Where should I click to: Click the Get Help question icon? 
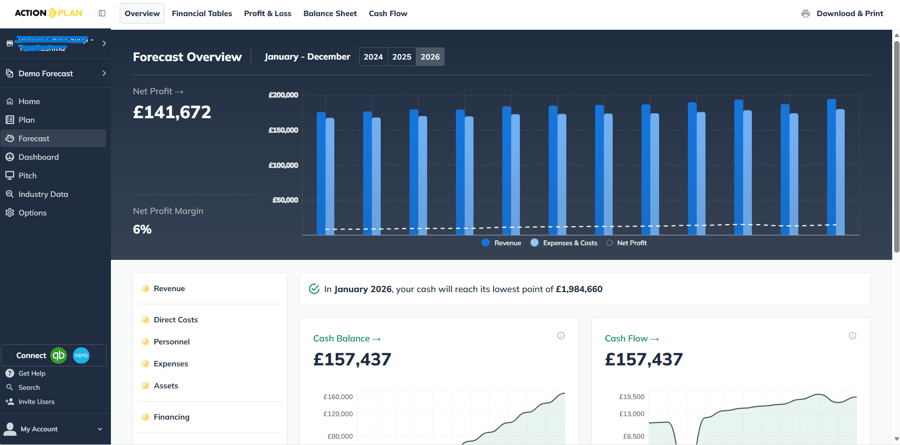tap(9, 373)
